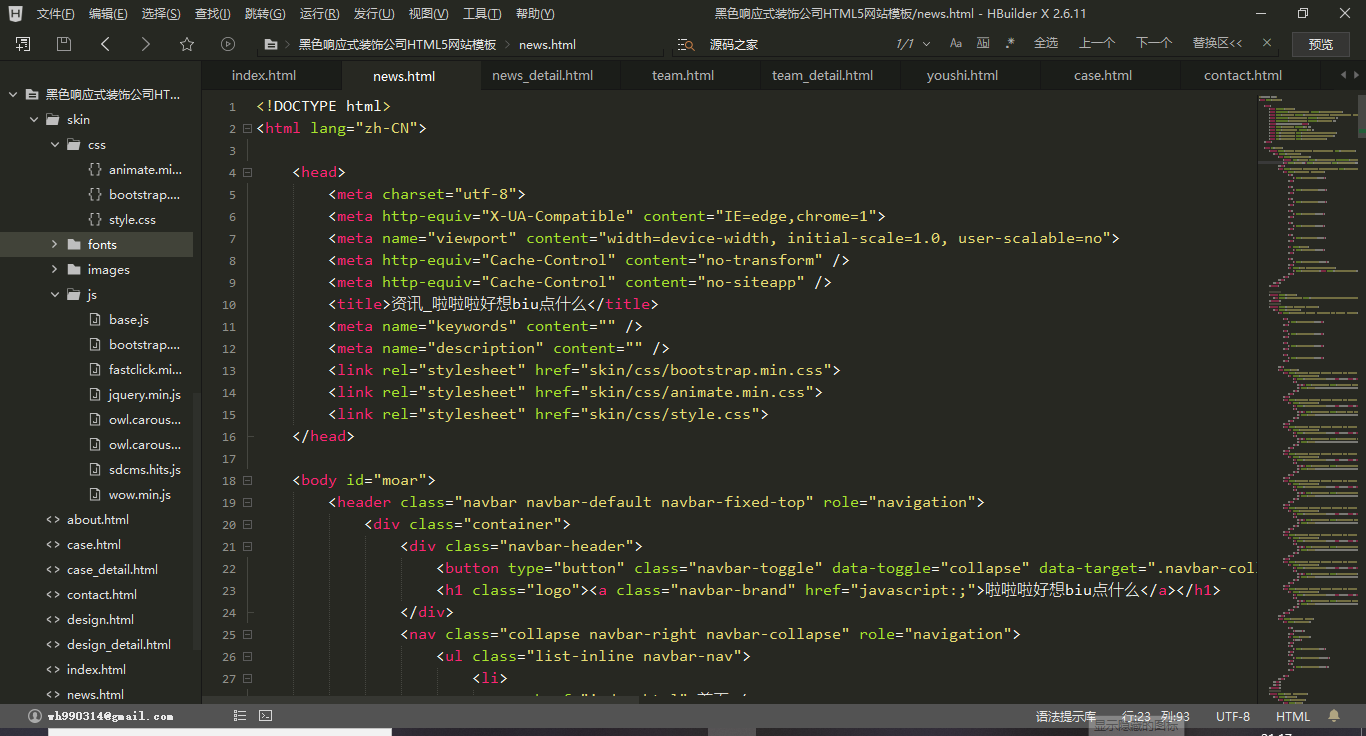1366x736 pixels.
Task: Open the 工具(T) menu
Action: click(482, 14)
